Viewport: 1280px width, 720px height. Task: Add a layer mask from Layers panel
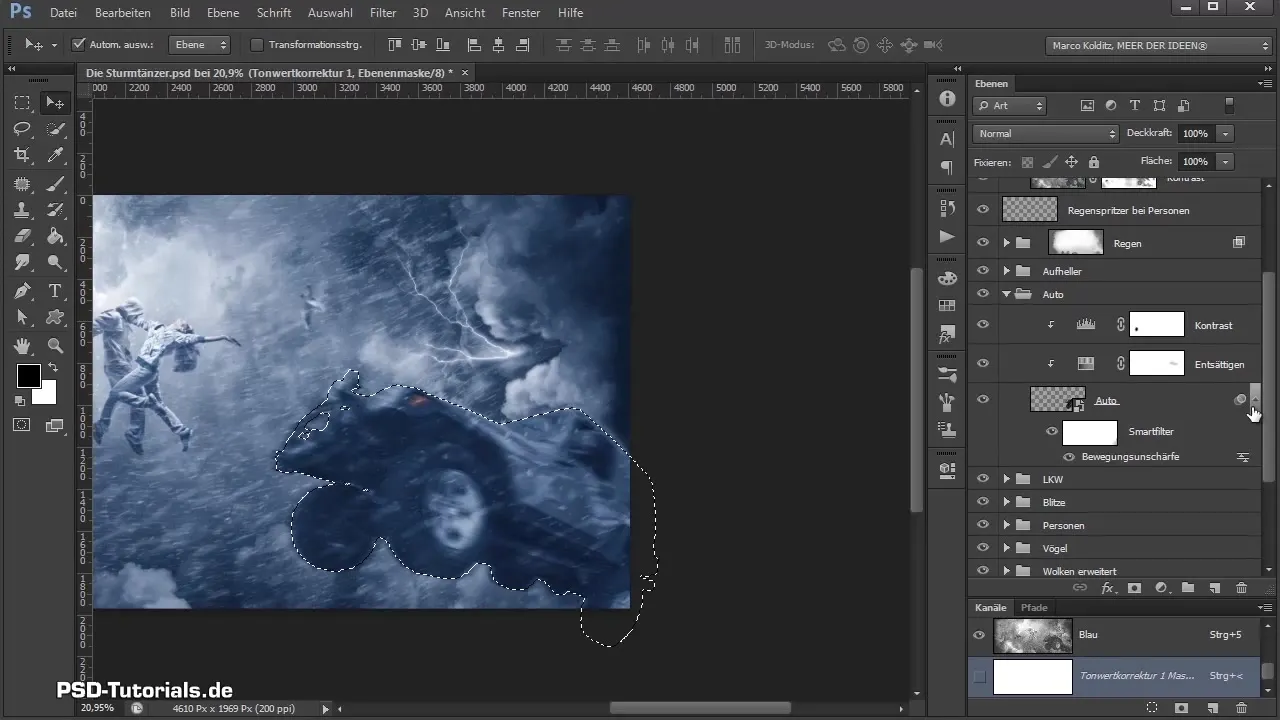[x=1135, y=589]
